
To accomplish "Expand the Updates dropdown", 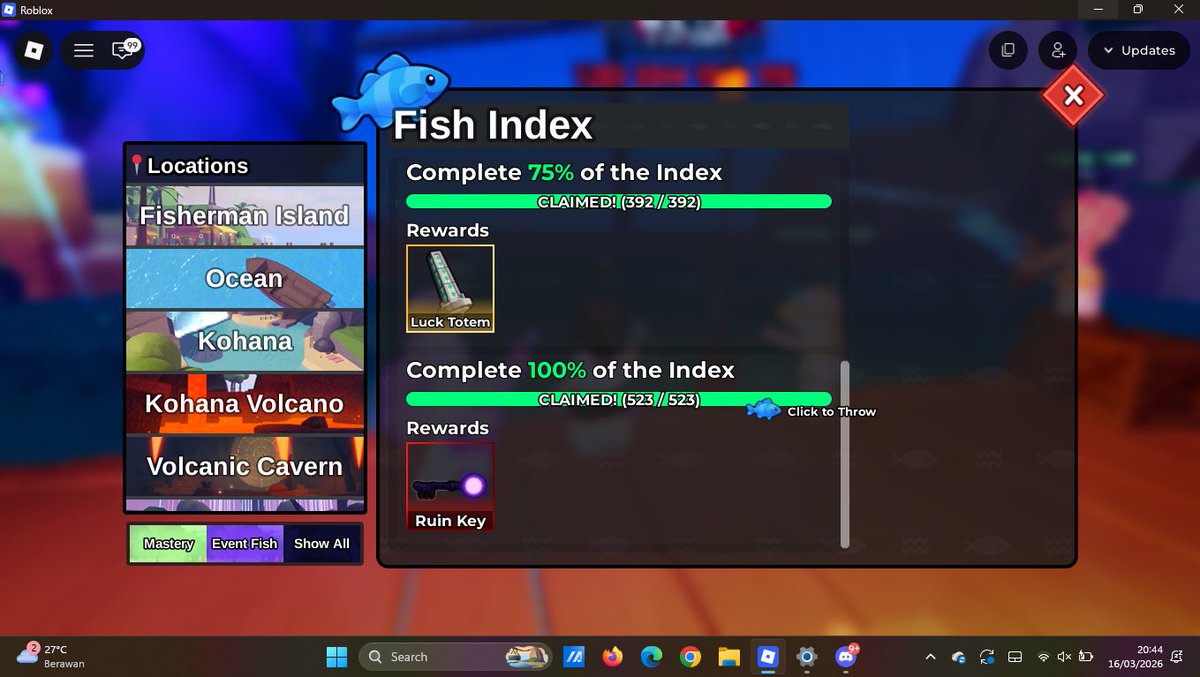I will click(1139, 50).
